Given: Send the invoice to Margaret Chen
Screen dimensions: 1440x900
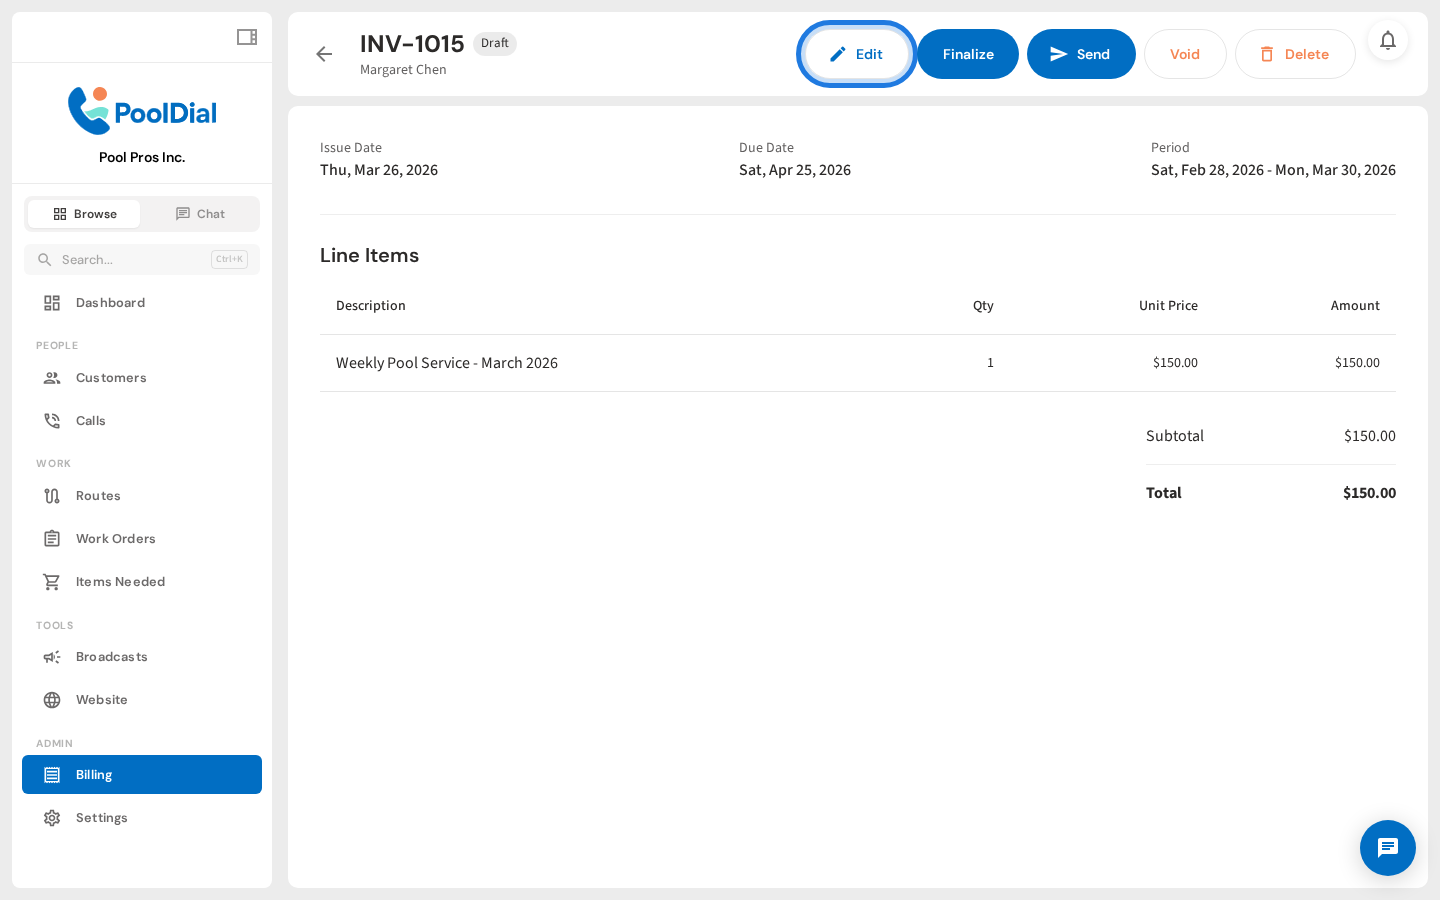Looking at the screenshot, I should 1081,54.
